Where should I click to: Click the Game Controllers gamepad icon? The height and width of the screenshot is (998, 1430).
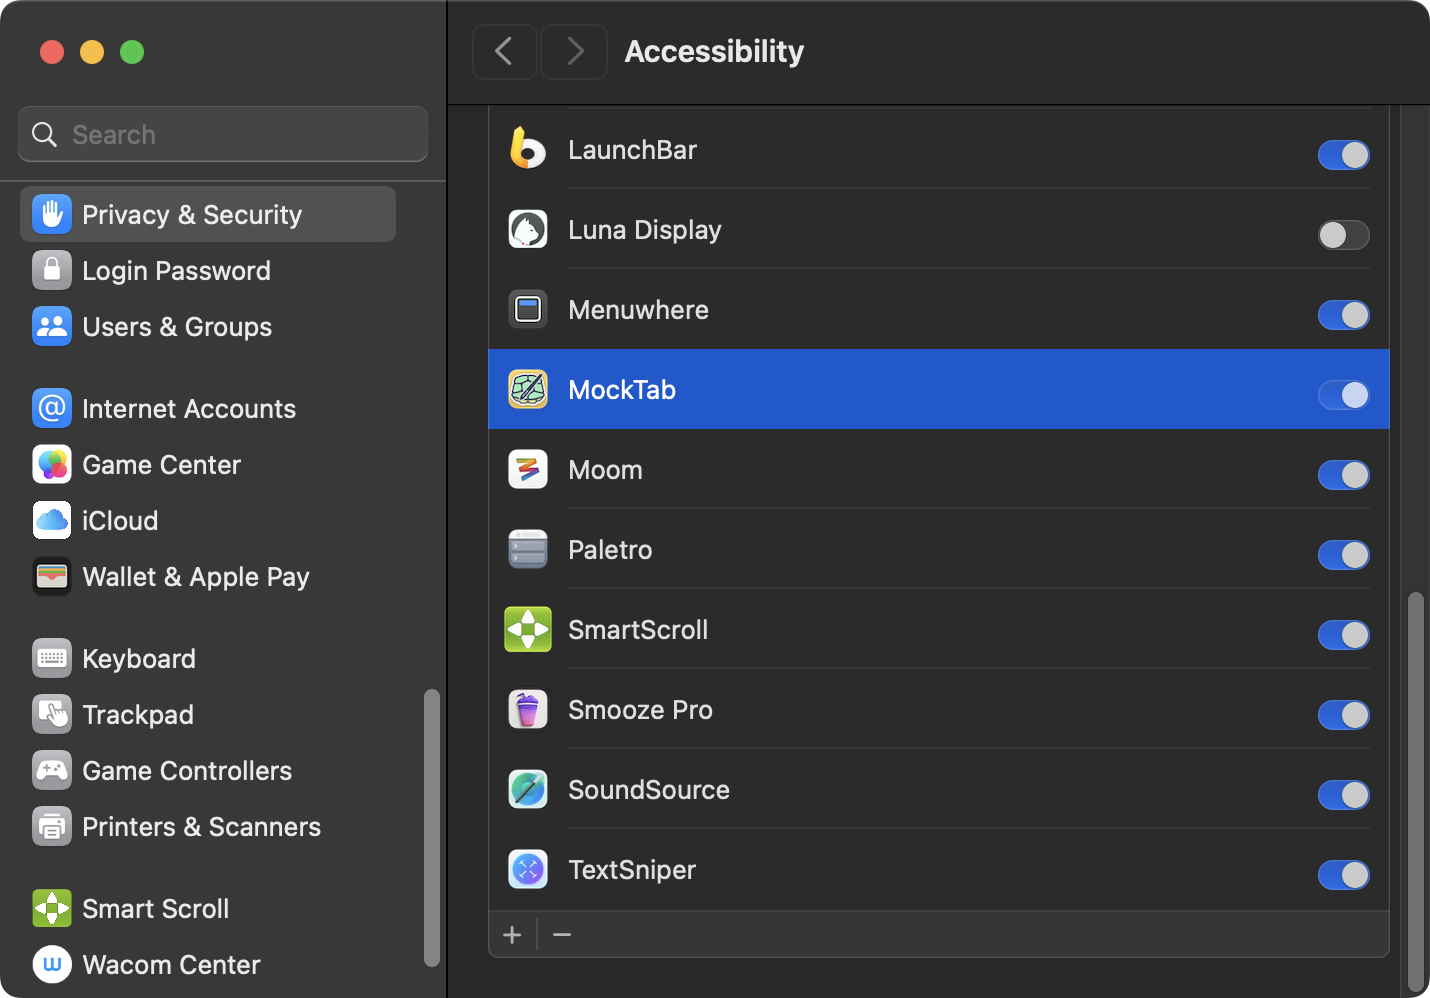[x=52, y=770]
